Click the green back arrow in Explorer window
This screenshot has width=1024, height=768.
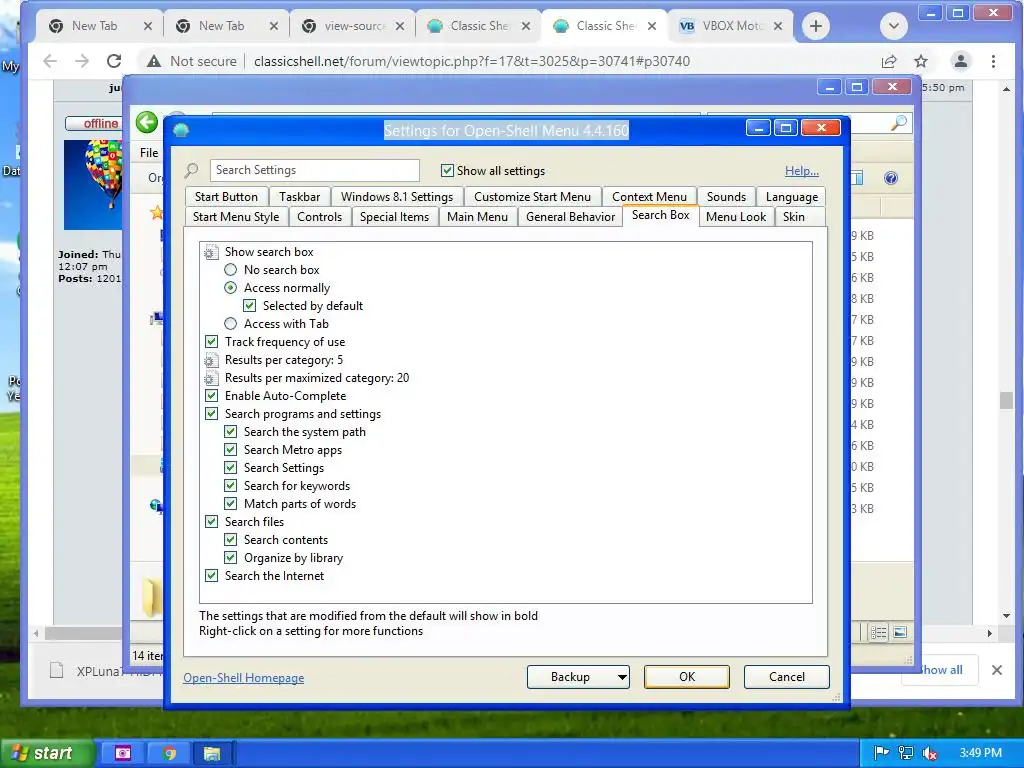[x=147, y=122]
